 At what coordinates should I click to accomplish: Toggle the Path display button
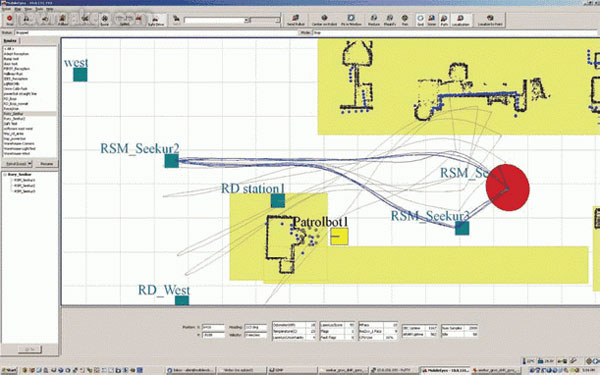444,20
